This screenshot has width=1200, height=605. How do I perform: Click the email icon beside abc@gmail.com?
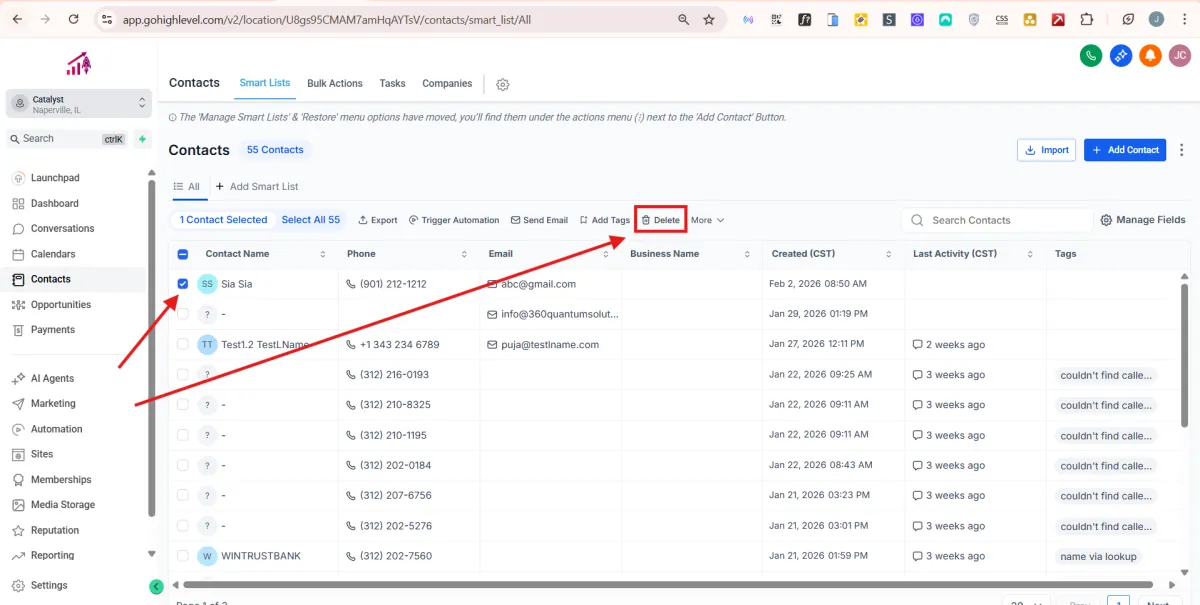tap(492, 284)
